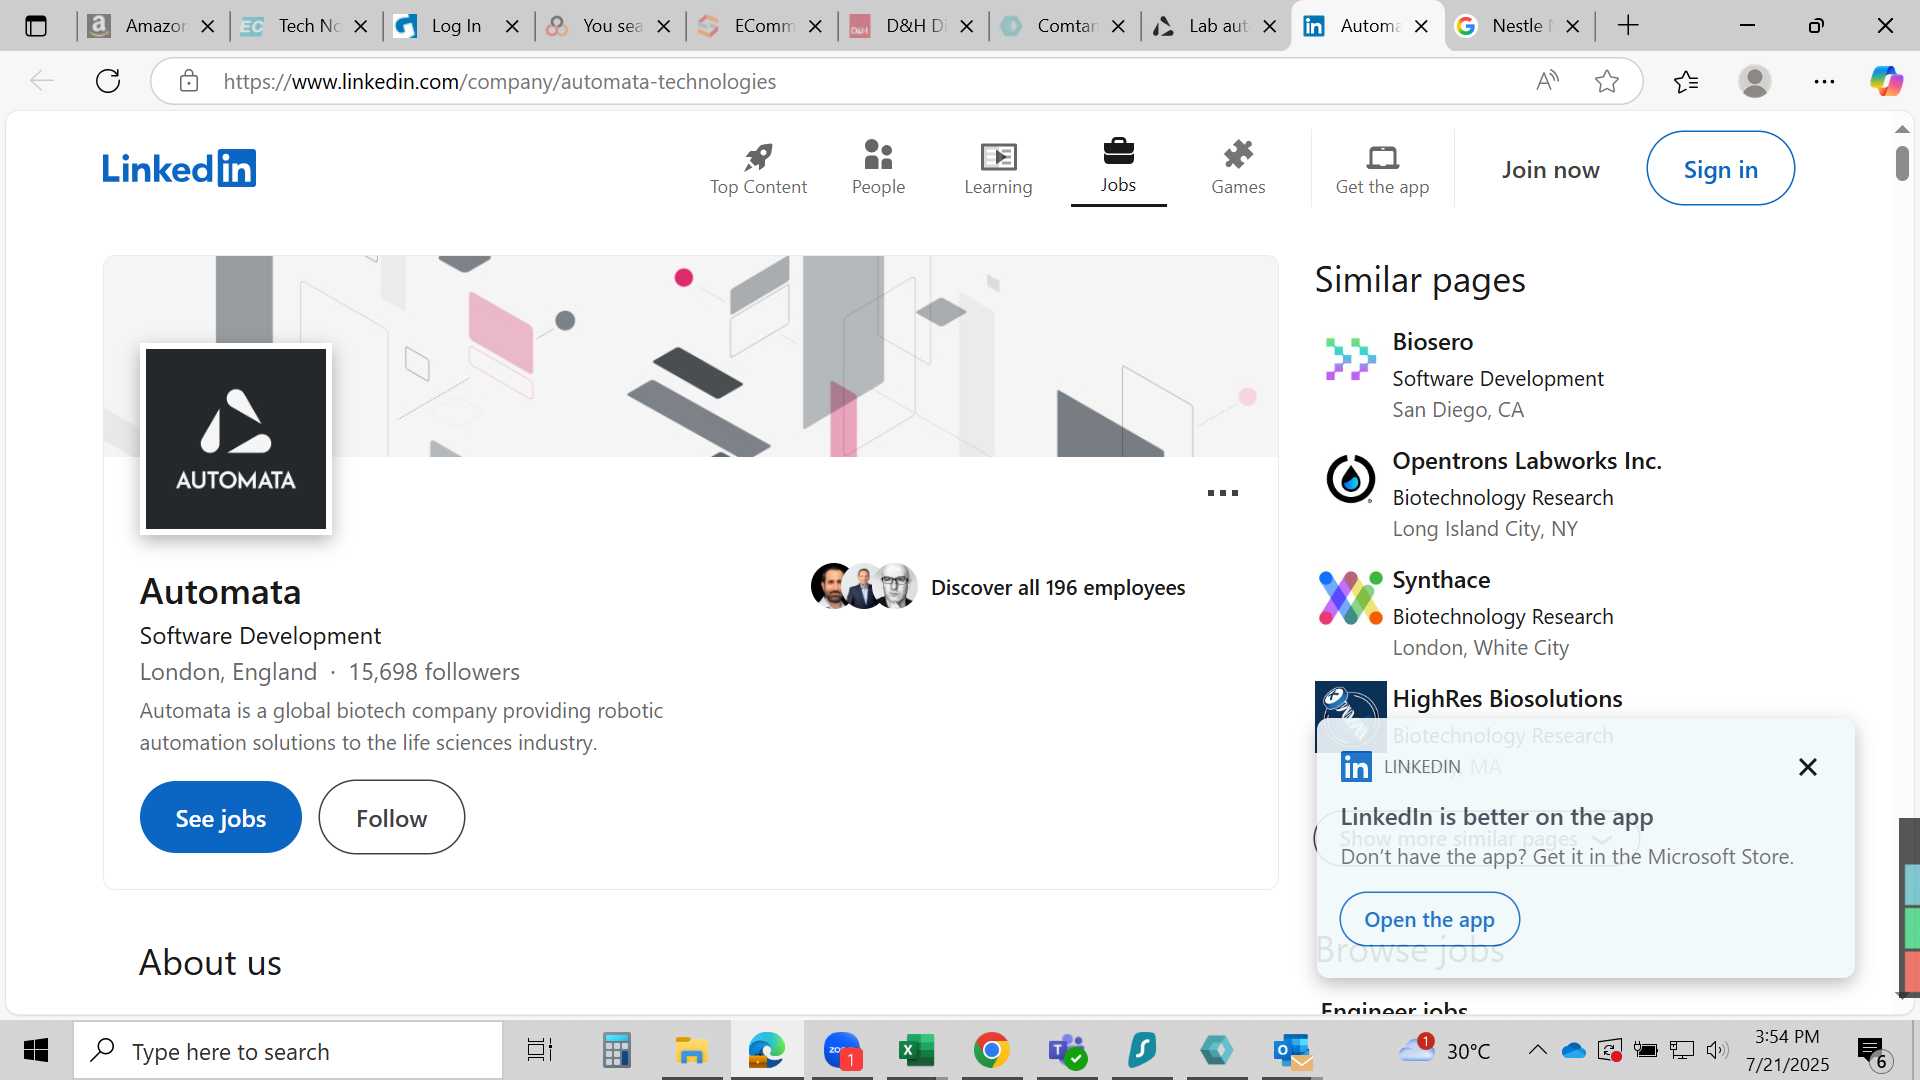Open People navigation item
The height and width of the screenshot is (1080, 1920).
pos(878,168)
